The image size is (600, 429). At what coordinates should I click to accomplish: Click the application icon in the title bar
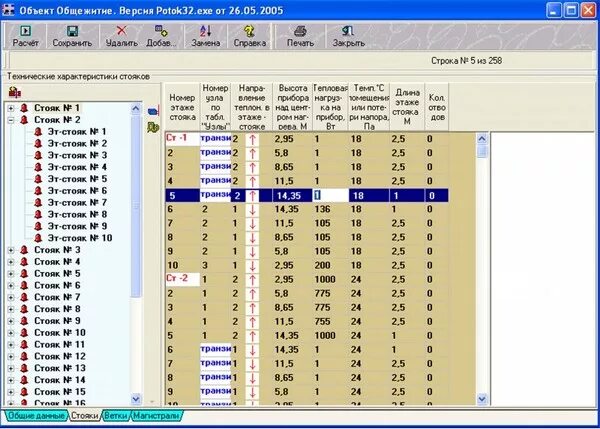(x=8, y=10)
